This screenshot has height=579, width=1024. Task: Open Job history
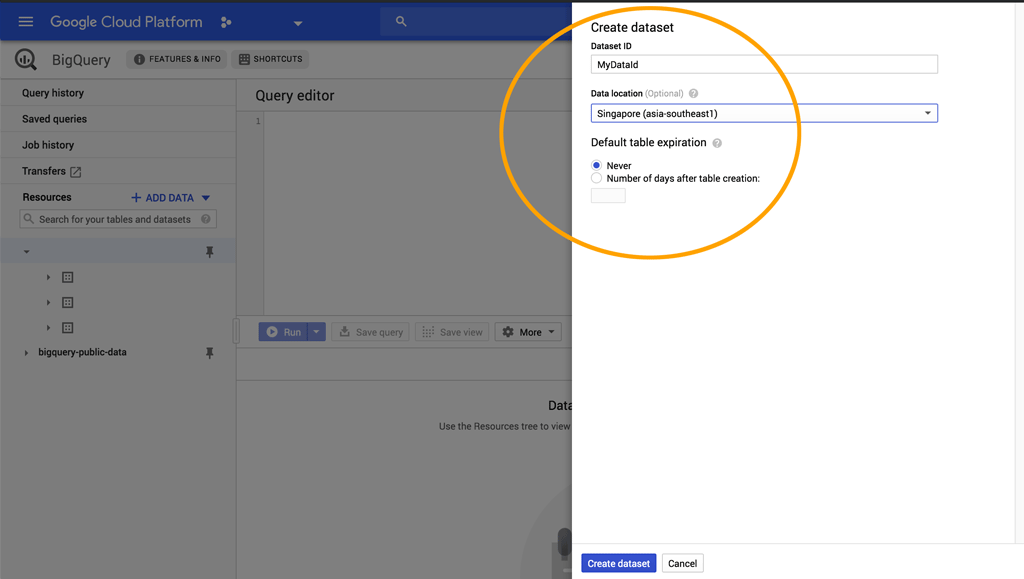48,145
